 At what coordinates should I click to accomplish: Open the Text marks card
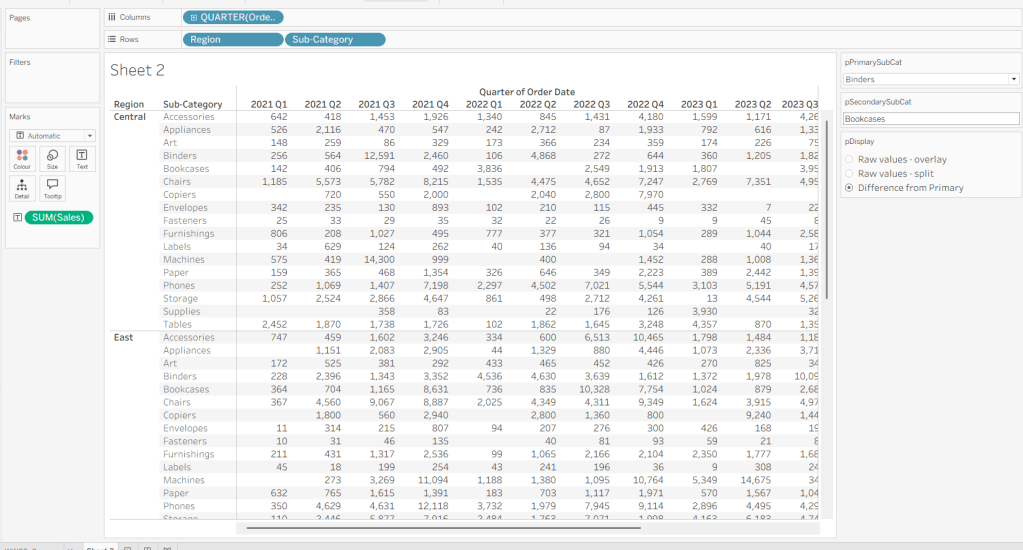coord(82,159)
